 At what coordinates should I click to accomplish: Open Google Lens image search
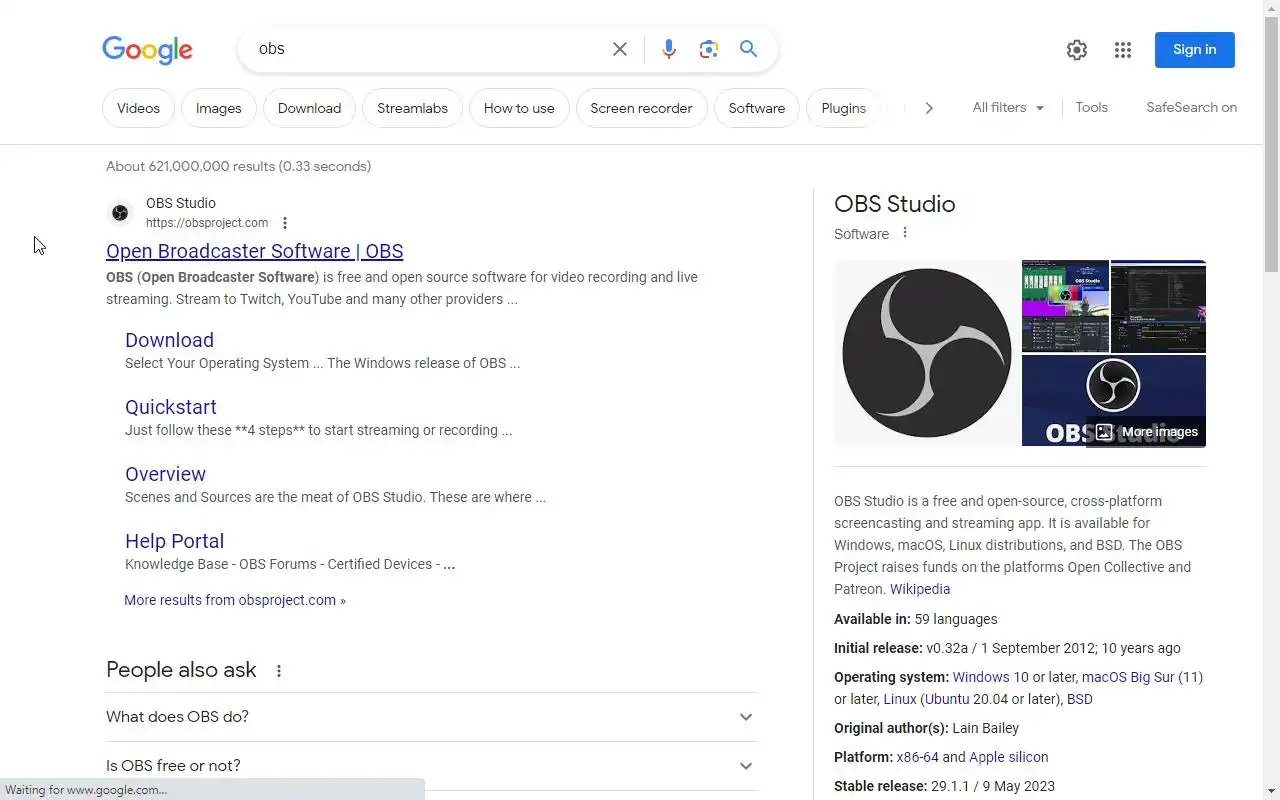(x=709, y=49)
